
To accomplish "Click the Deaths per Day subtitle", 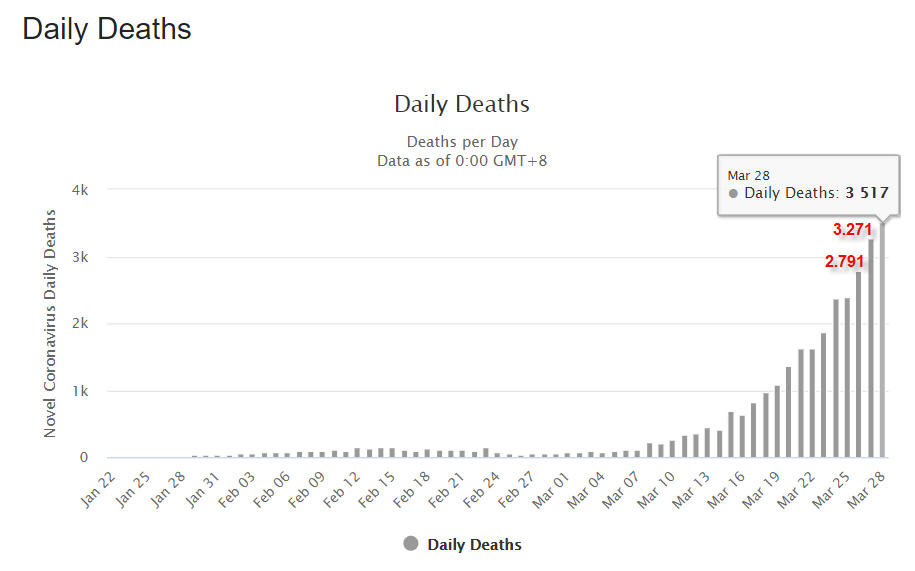I will click(x=462, y=142).
